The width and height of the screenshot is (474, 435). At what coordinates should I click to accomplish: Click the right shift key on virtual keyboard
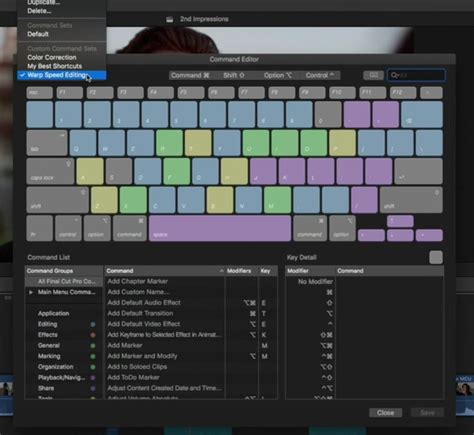click(x=411, y=200)
